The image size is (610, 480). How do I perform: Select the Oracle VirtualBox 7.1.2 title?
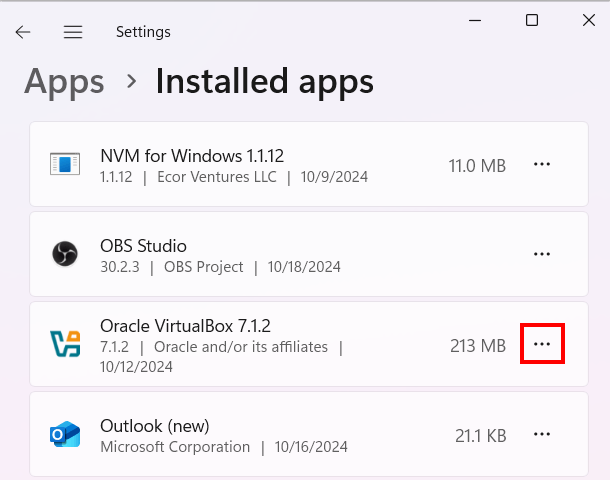pyautogui.click(x=185, y=326)
